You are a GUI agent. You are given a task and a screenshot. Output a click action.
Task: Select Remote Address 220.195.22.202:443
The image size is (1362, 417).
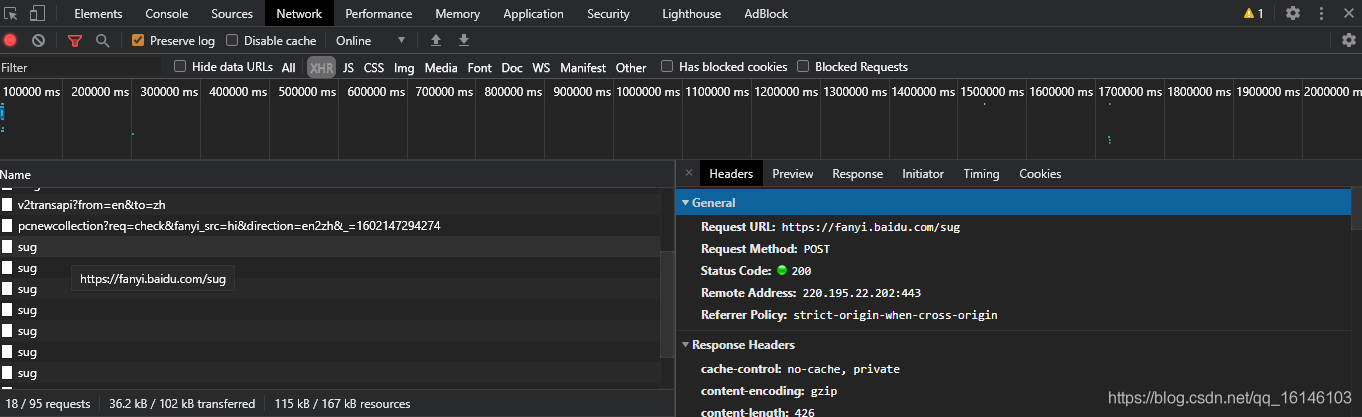point(862,294)
